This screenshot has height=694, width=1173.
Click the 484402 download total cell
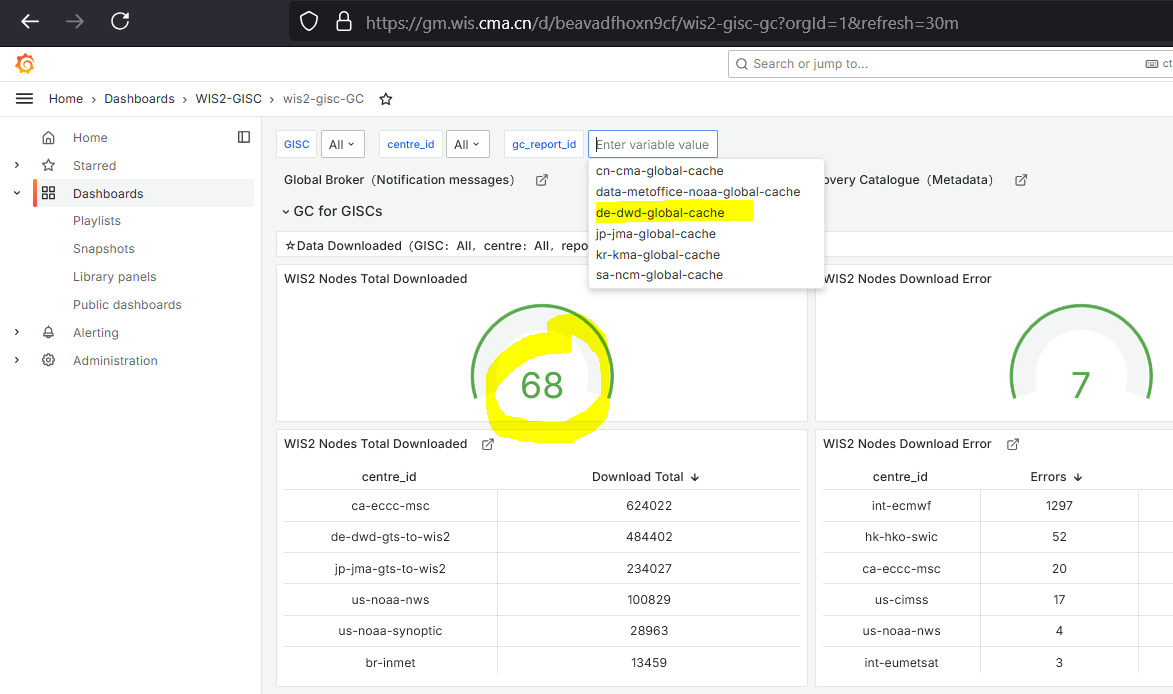click(649, 537)
